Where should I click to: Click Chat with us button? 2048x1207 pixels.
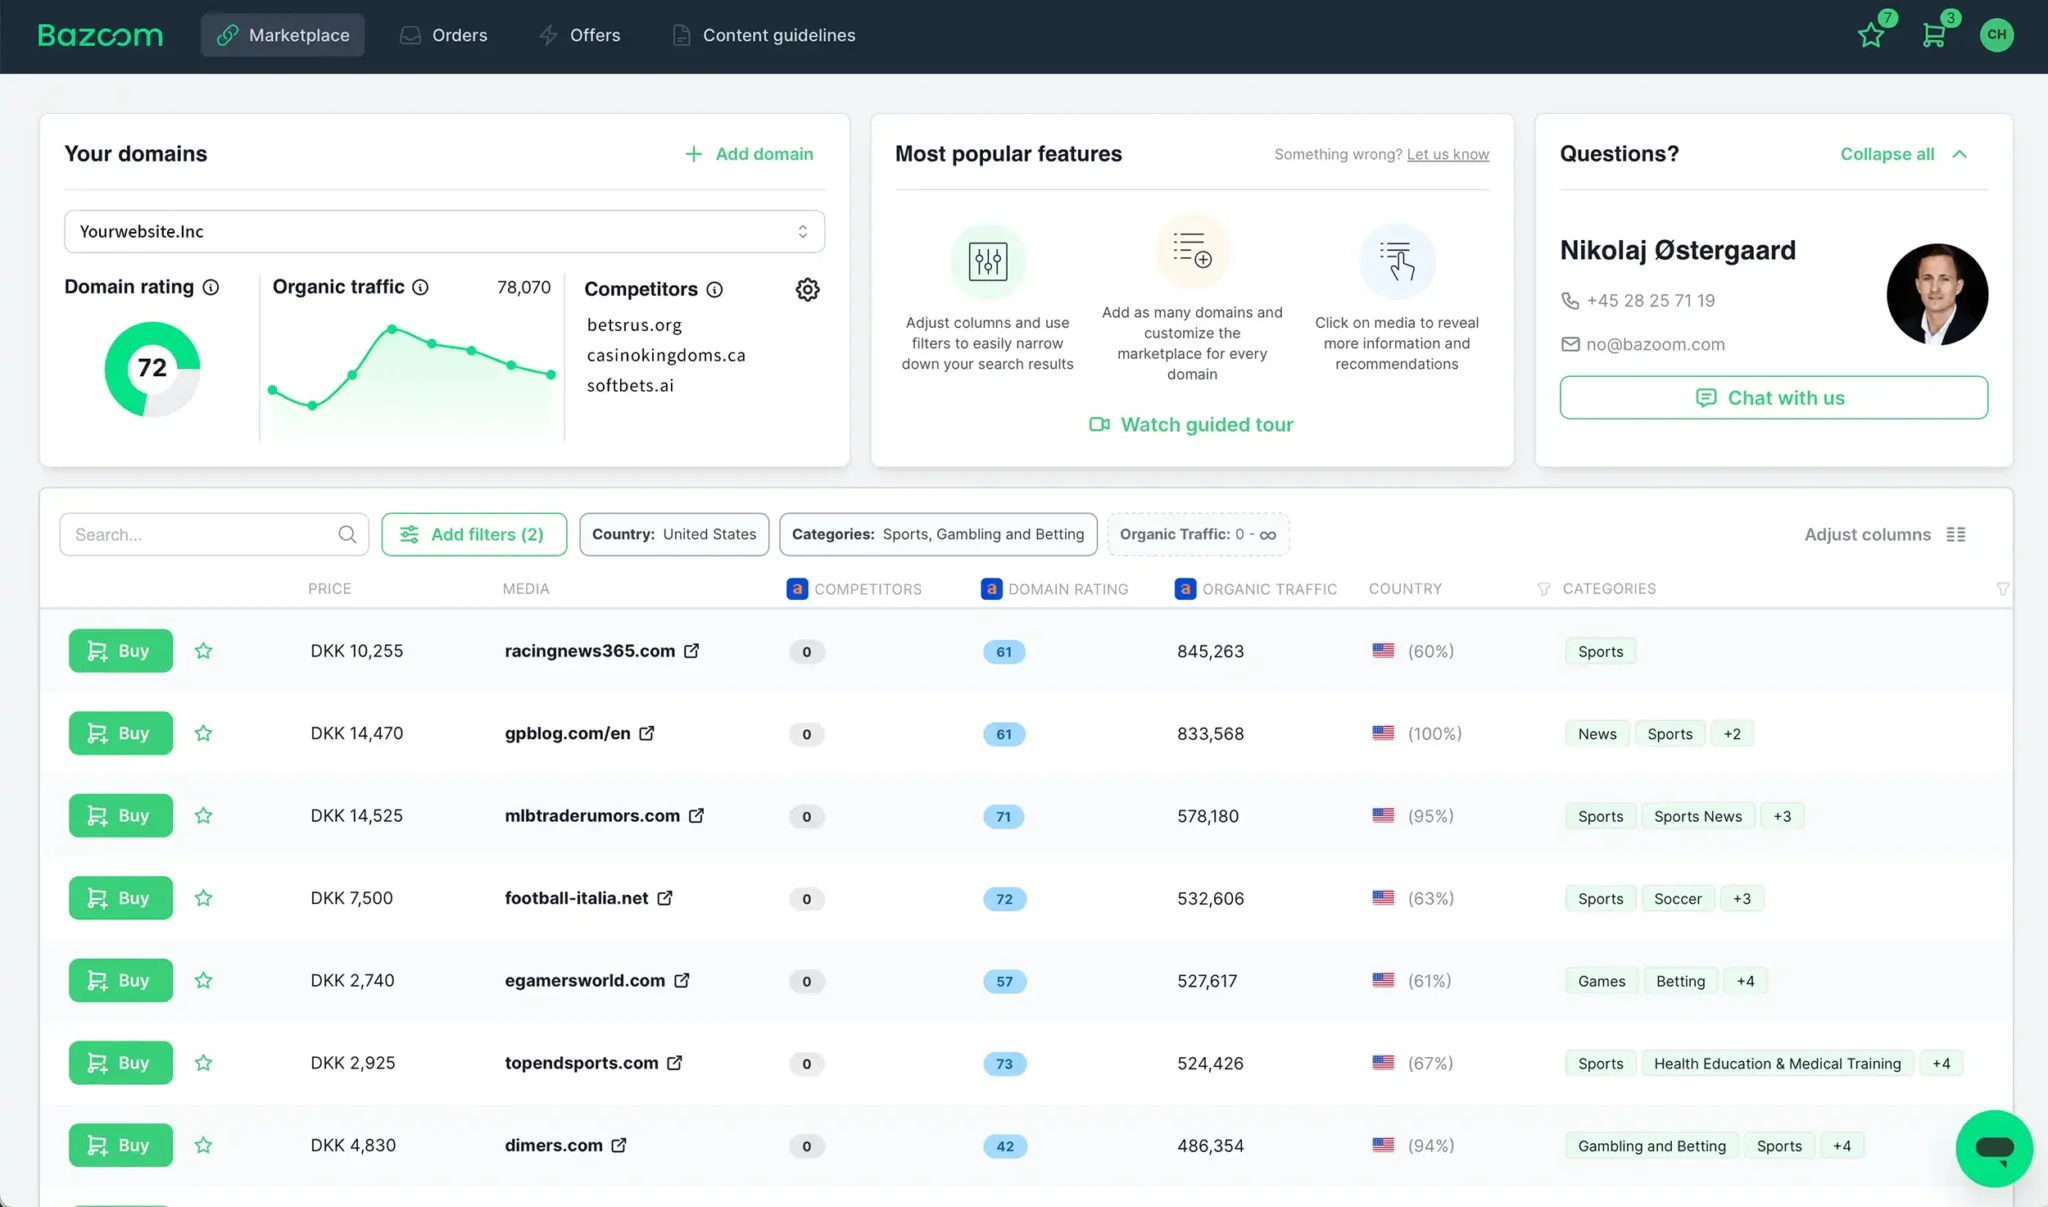click(1772, 398)
